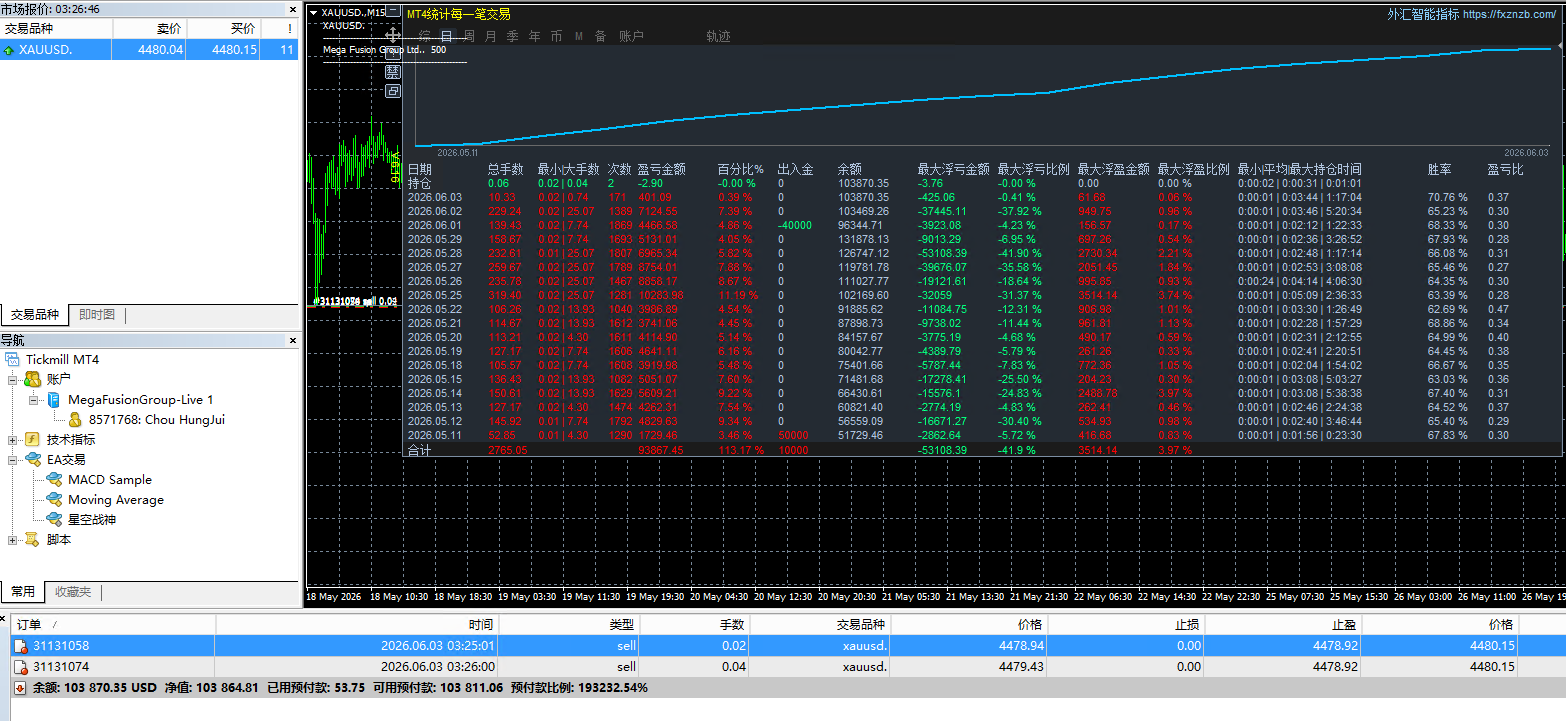Click the order icon for 31131074
The height and width of the screenshot is (721, 1566).
(20, 666)
